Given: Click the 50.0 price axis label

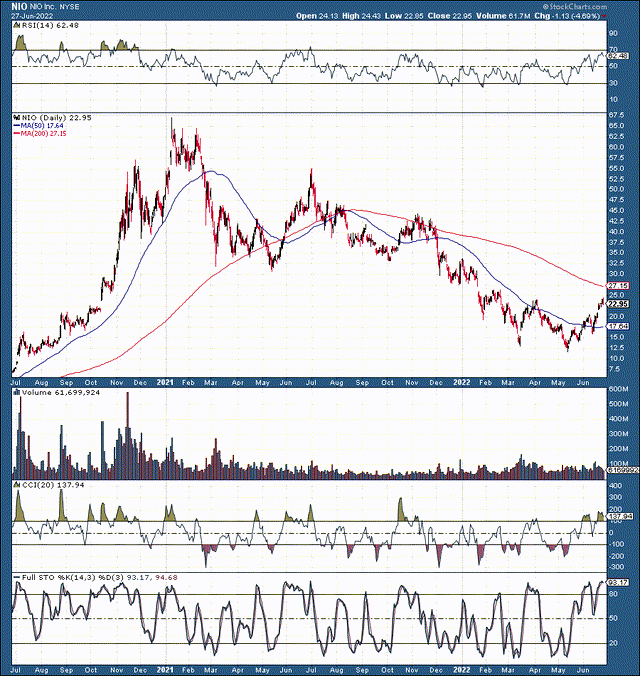Looking at the screenshot, I should tap(616, 189).
